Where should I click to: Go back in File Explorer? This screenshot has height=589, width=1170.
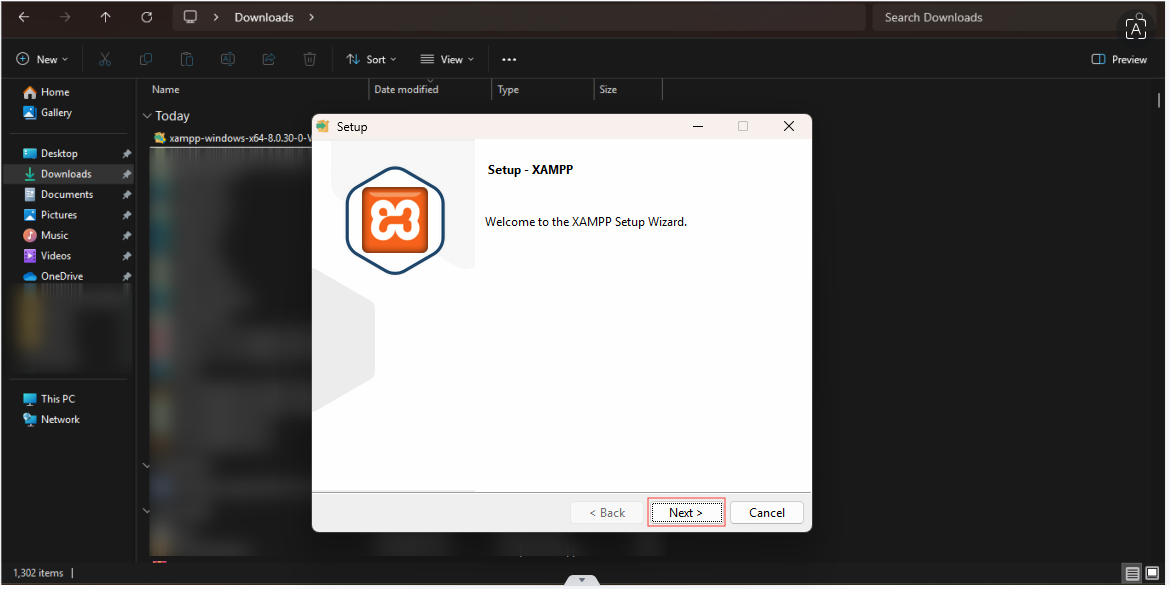[x=24, y=17]
